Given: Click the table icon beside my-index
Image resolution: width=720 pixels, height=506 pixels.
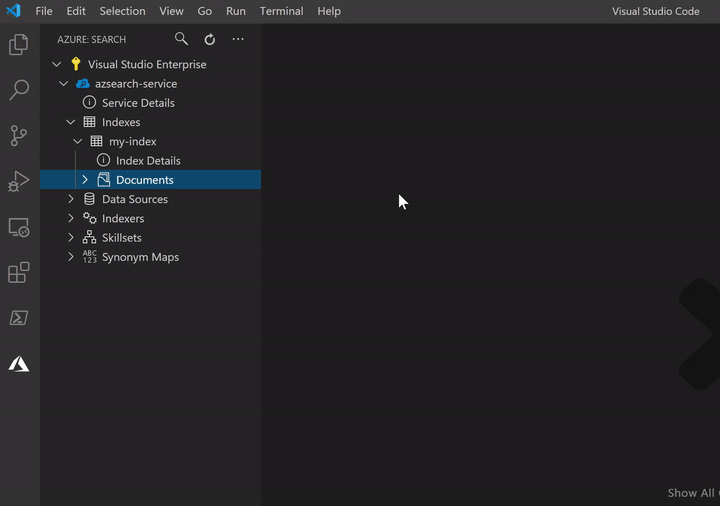Looking at the screenshot, I should pos(96,141).
